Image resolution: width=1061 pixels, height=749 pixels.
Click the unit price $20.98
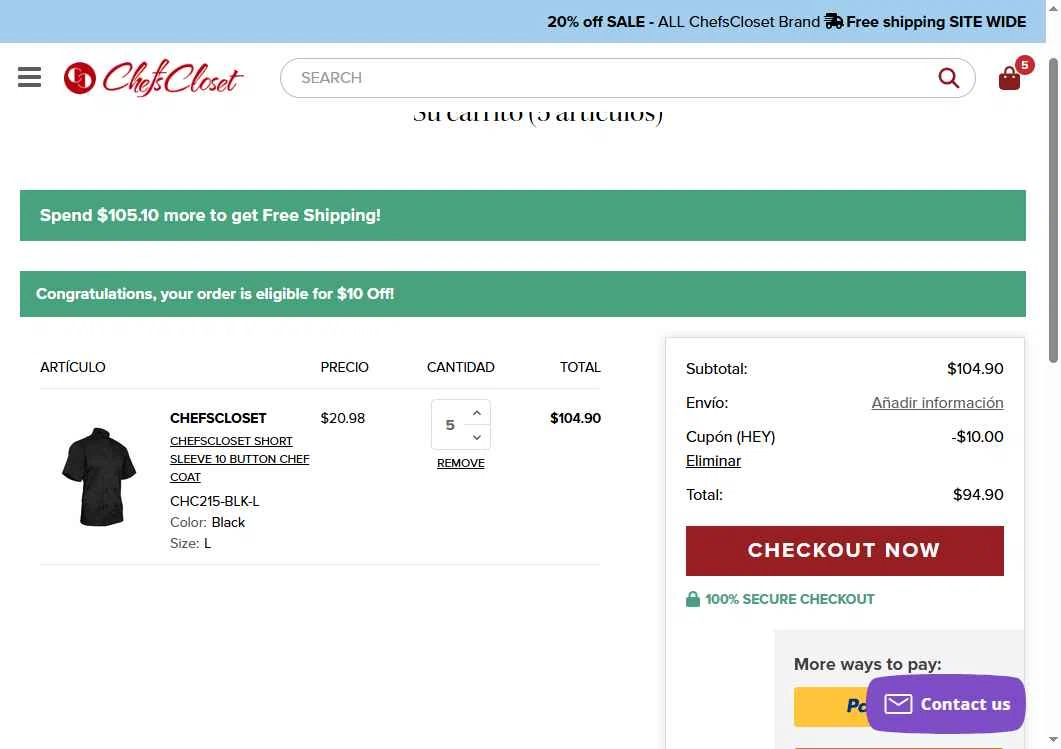point(342,418)
